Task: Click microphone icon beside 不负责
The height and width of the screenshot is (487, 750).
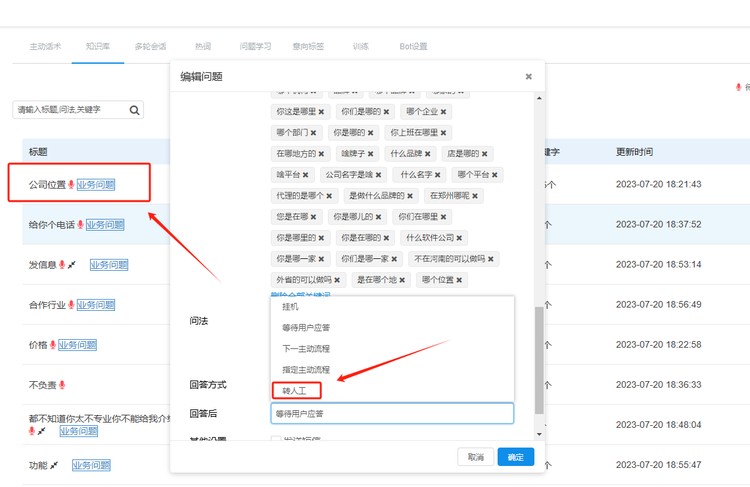Action: (62, 385)
